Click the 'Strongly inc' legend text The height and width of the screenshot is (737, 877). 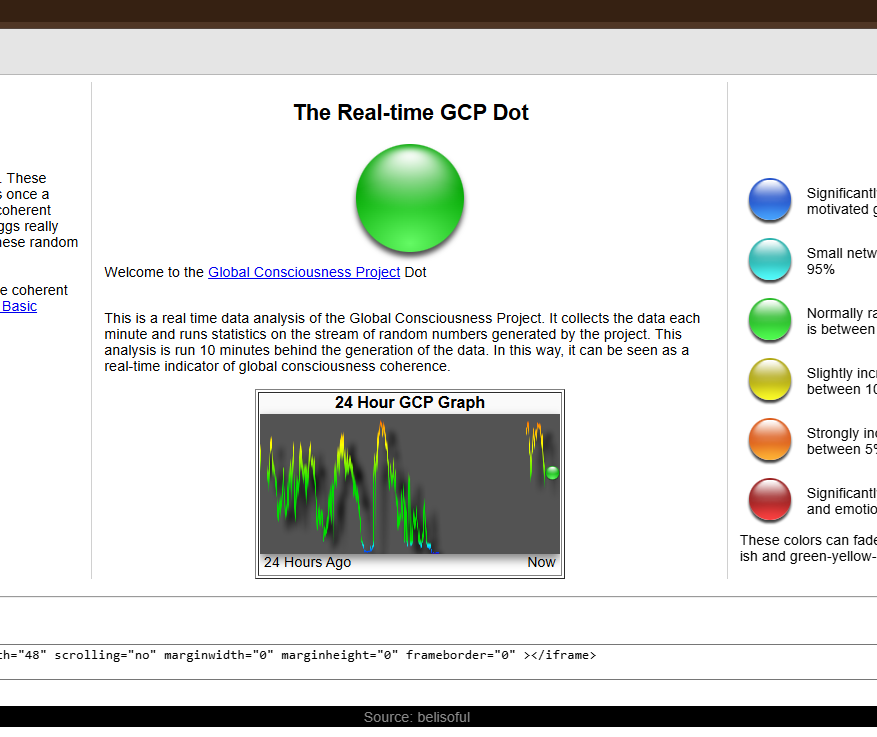point(842,433)
